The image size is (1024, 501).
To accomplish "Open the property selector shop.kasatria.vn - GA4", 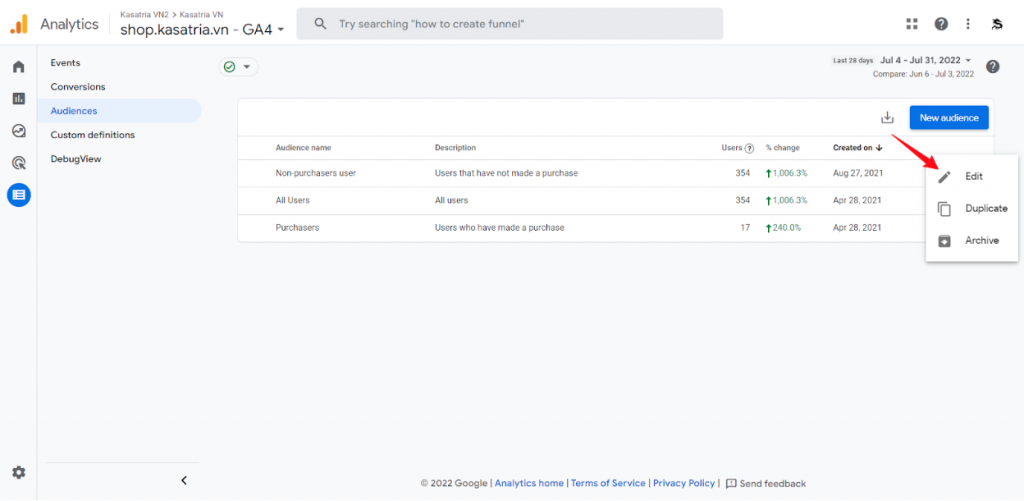I will point(202,29).
